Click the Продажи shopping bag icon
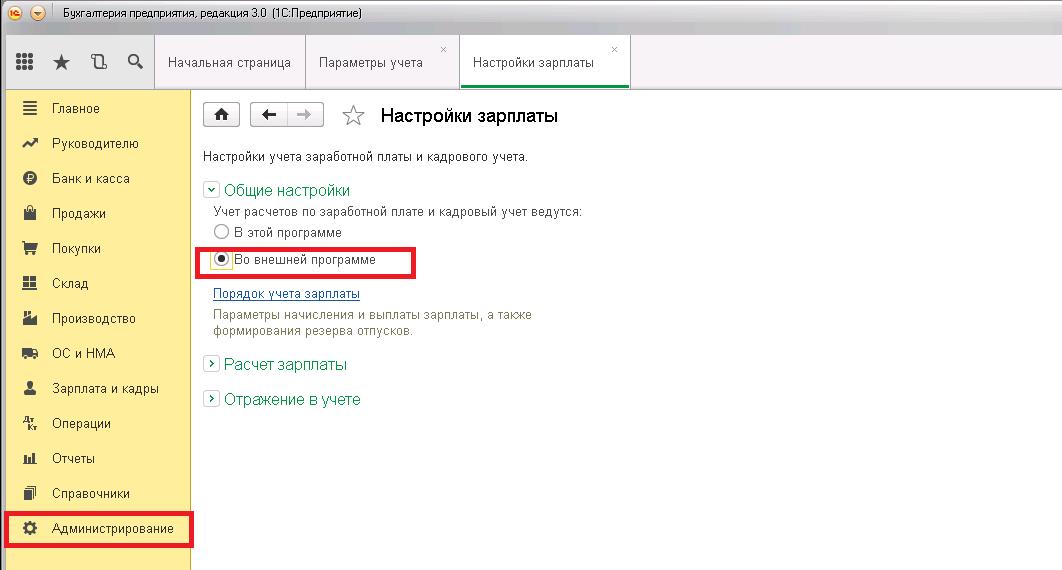This screenshot has height=570, width=1062. point(30,213)
